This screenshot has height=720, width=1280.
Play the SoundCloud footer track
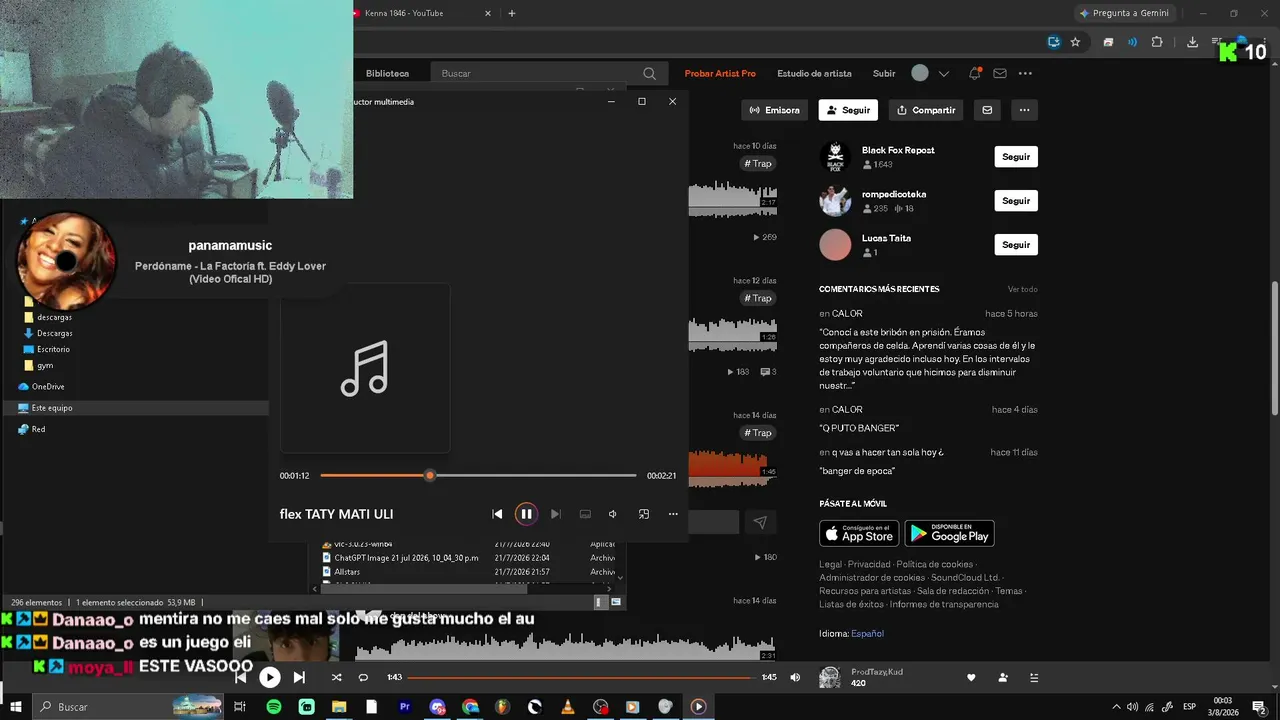pos(270,677)
